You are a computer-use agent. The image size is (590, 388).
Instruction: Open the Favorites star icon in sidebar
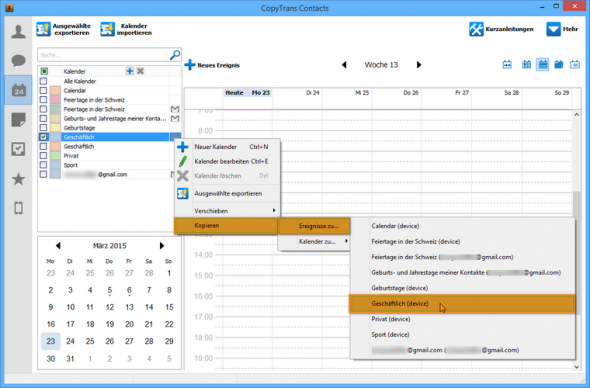coord(18,179)
